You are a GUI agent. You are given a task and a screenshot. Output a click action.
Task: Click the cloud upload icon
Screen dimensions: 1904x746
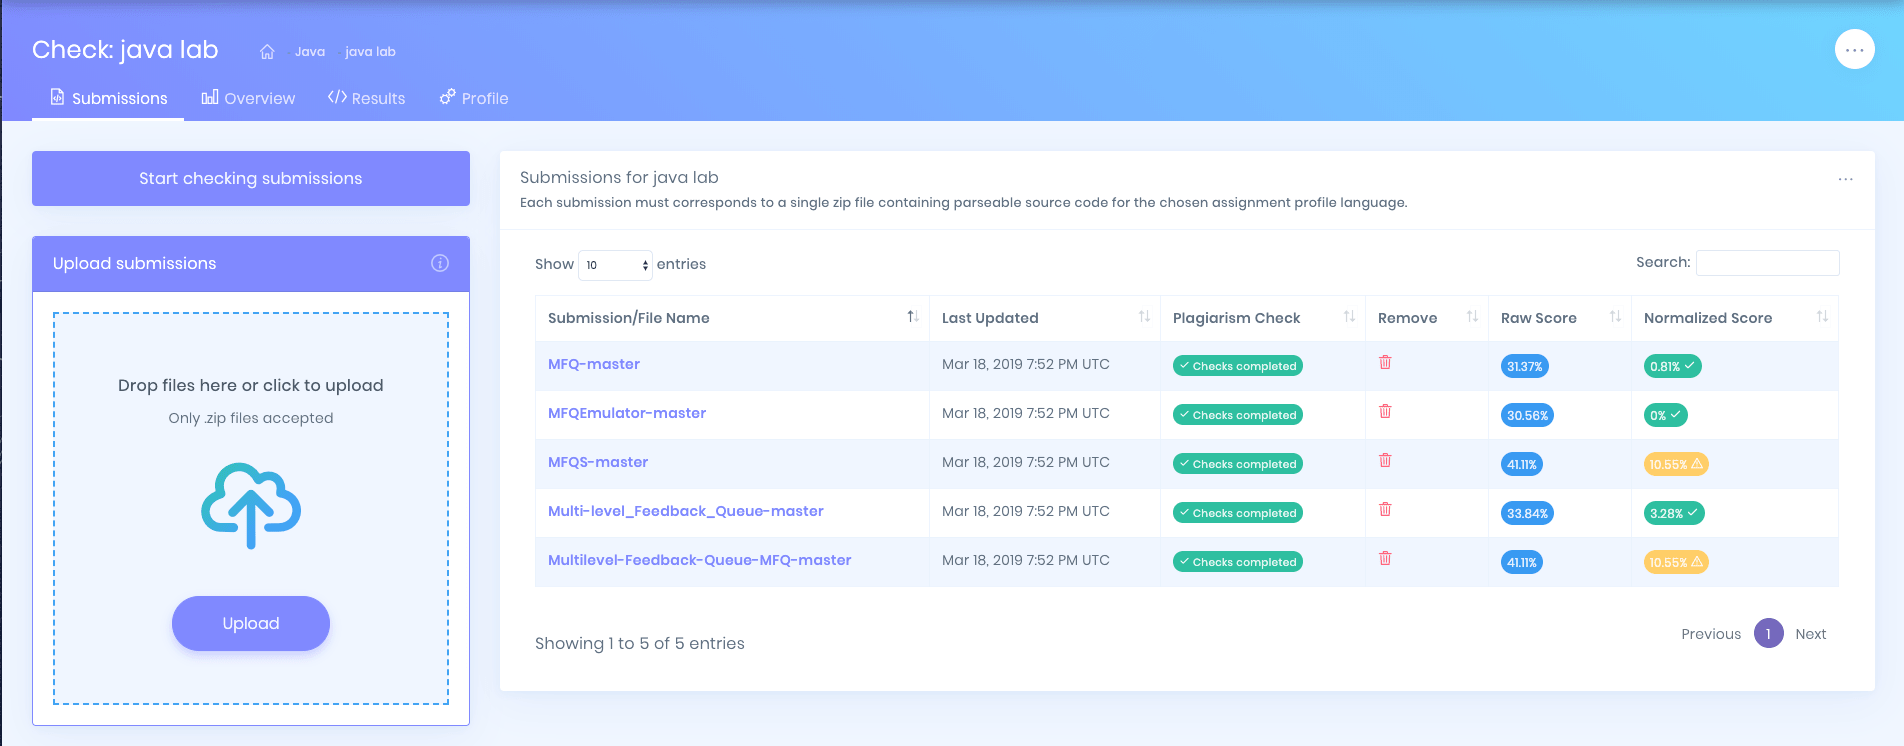tap(251, 505)
